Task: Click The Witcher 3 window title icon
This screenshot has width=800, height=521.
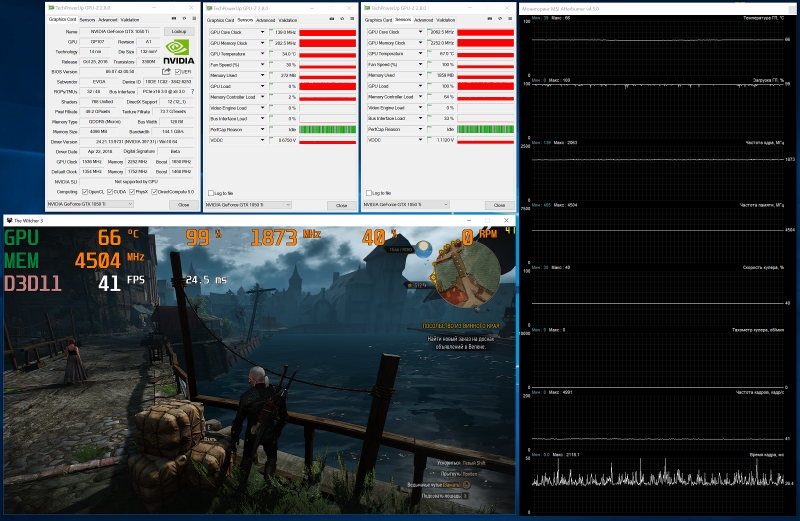Action: click(x=9, y=219)
